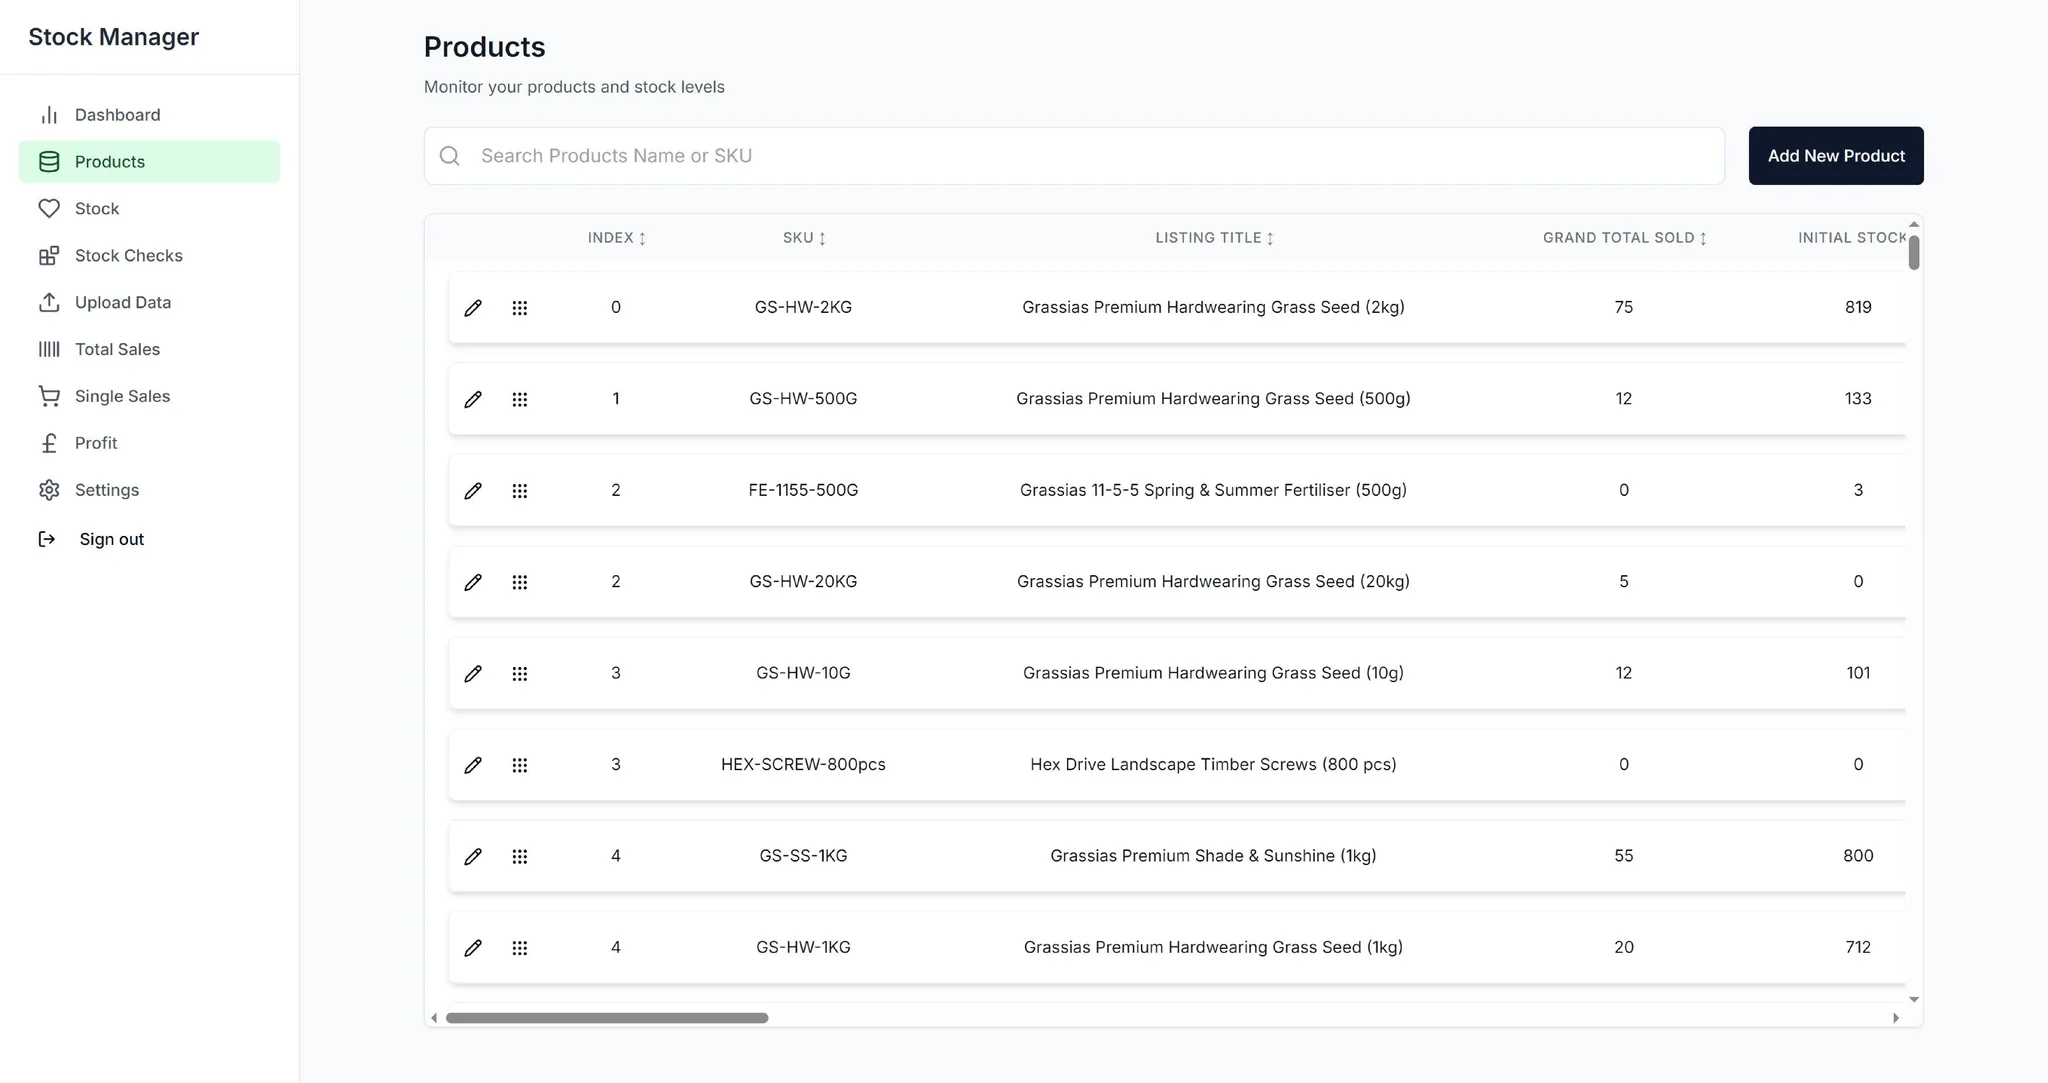Click the Stock Manager app title
Viewport: 2048px width, 1083px height.
(114, 37)
